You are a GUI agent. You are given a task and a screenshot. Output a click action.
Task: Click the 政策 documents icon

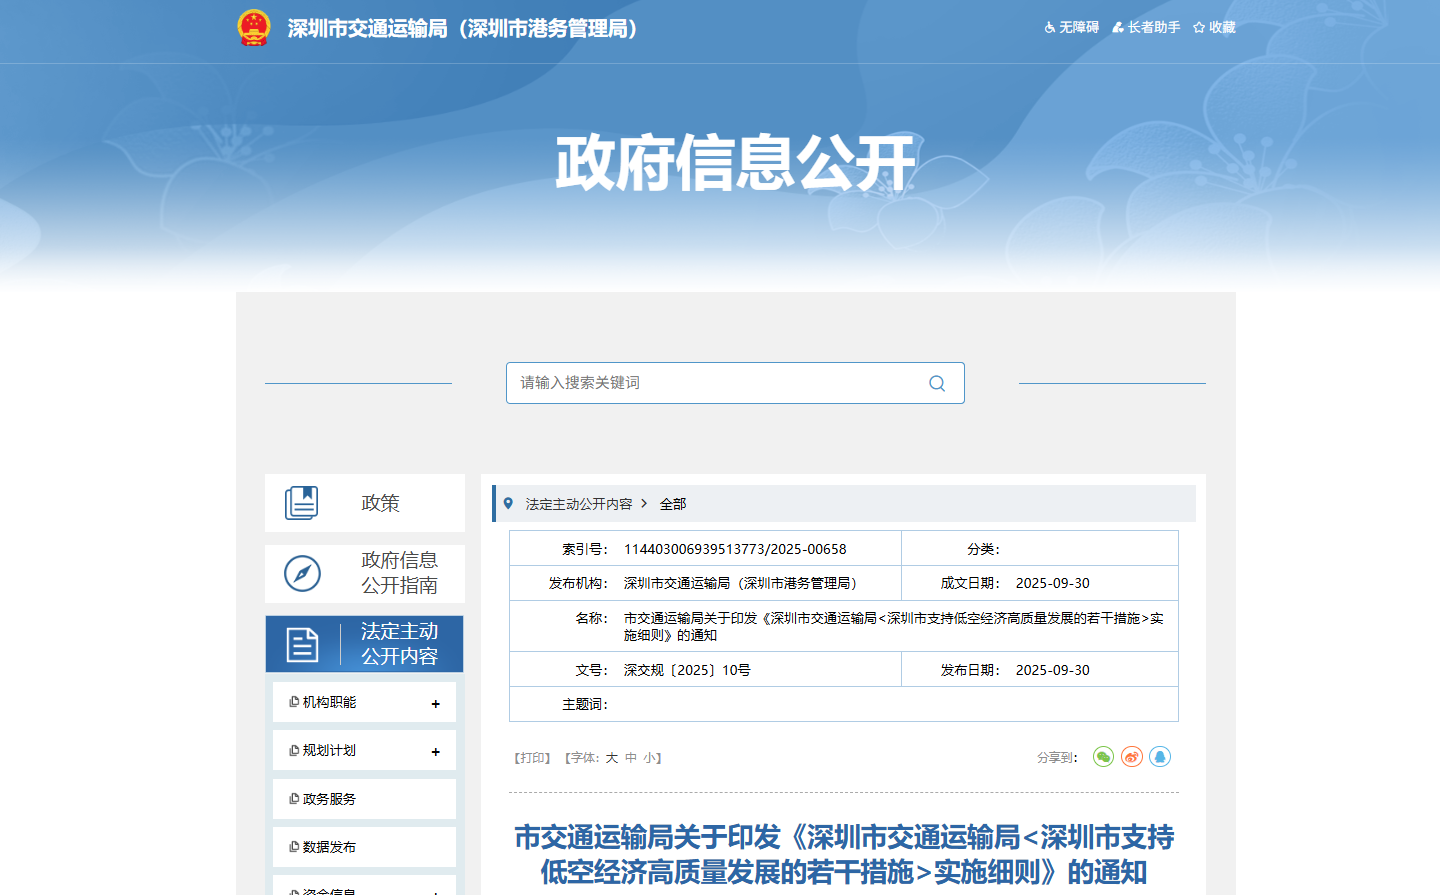(301, 503)
